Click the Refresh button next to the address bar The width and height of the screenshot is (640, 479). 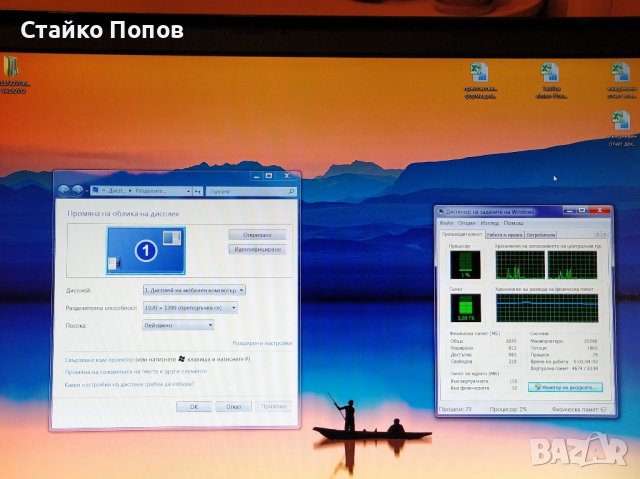click(198, 191)
